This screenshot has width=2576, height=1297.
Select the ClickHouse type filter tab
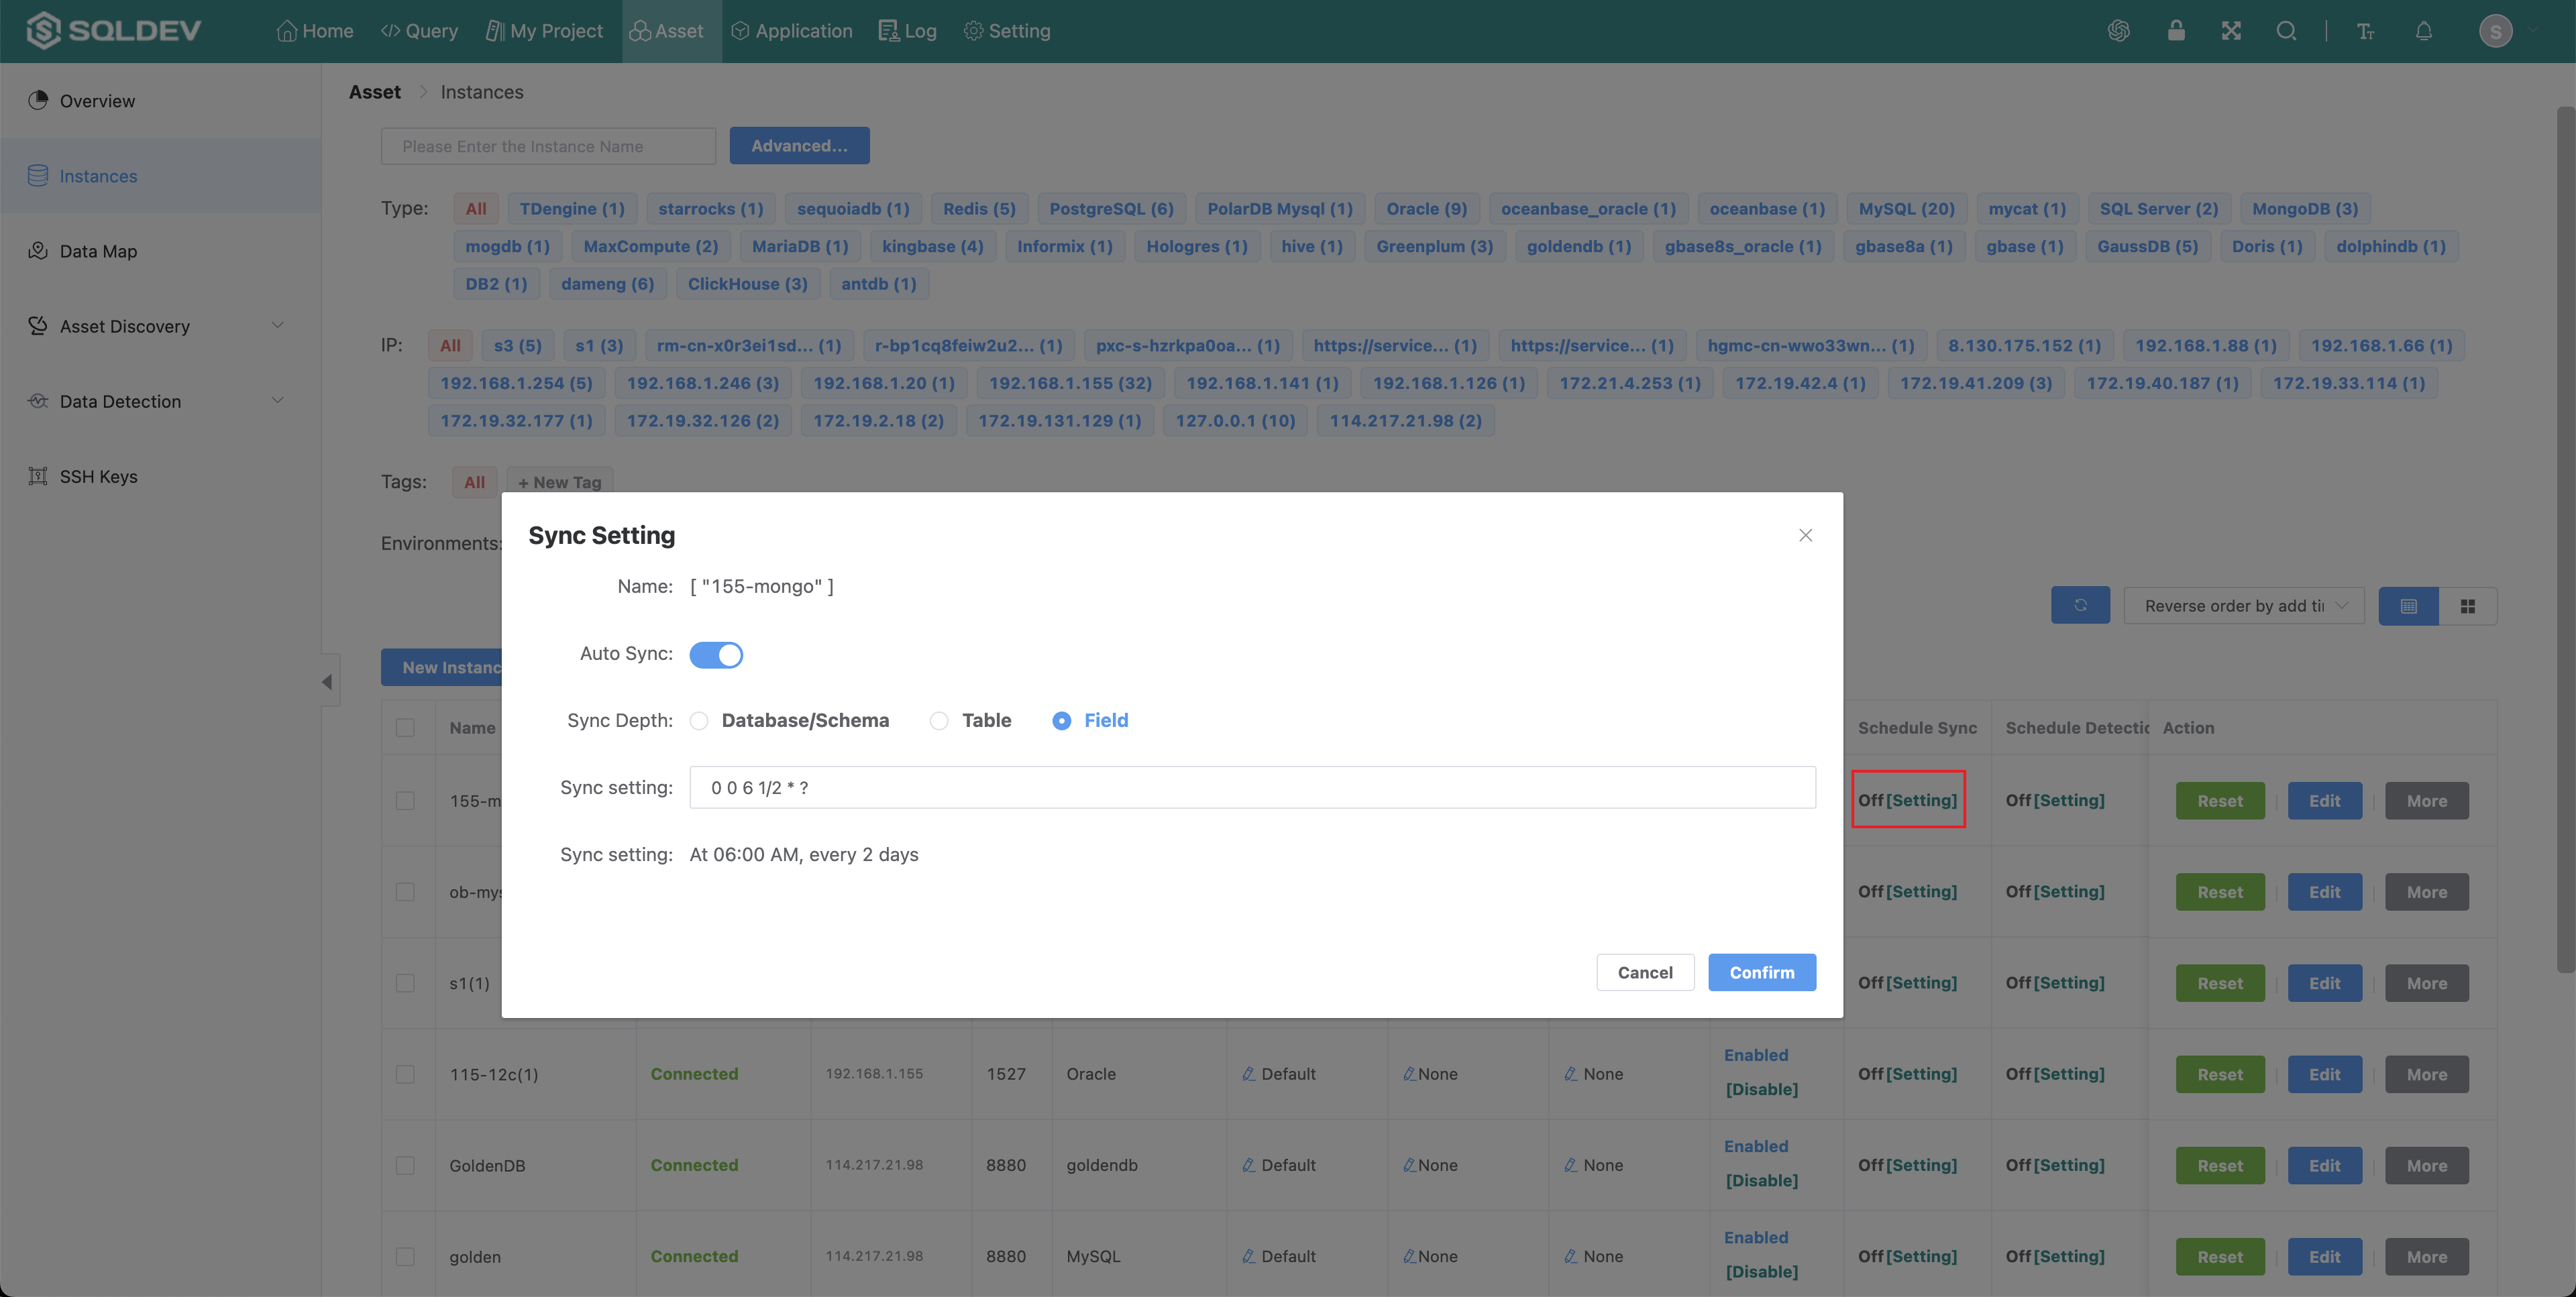click(748, 283)
